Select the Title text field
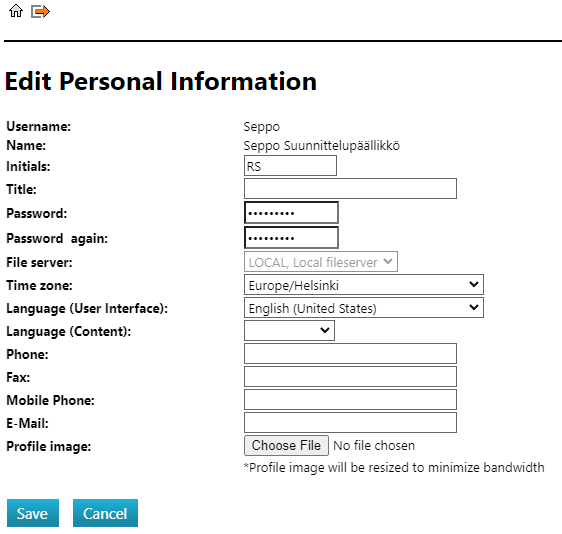 [350, 189]
